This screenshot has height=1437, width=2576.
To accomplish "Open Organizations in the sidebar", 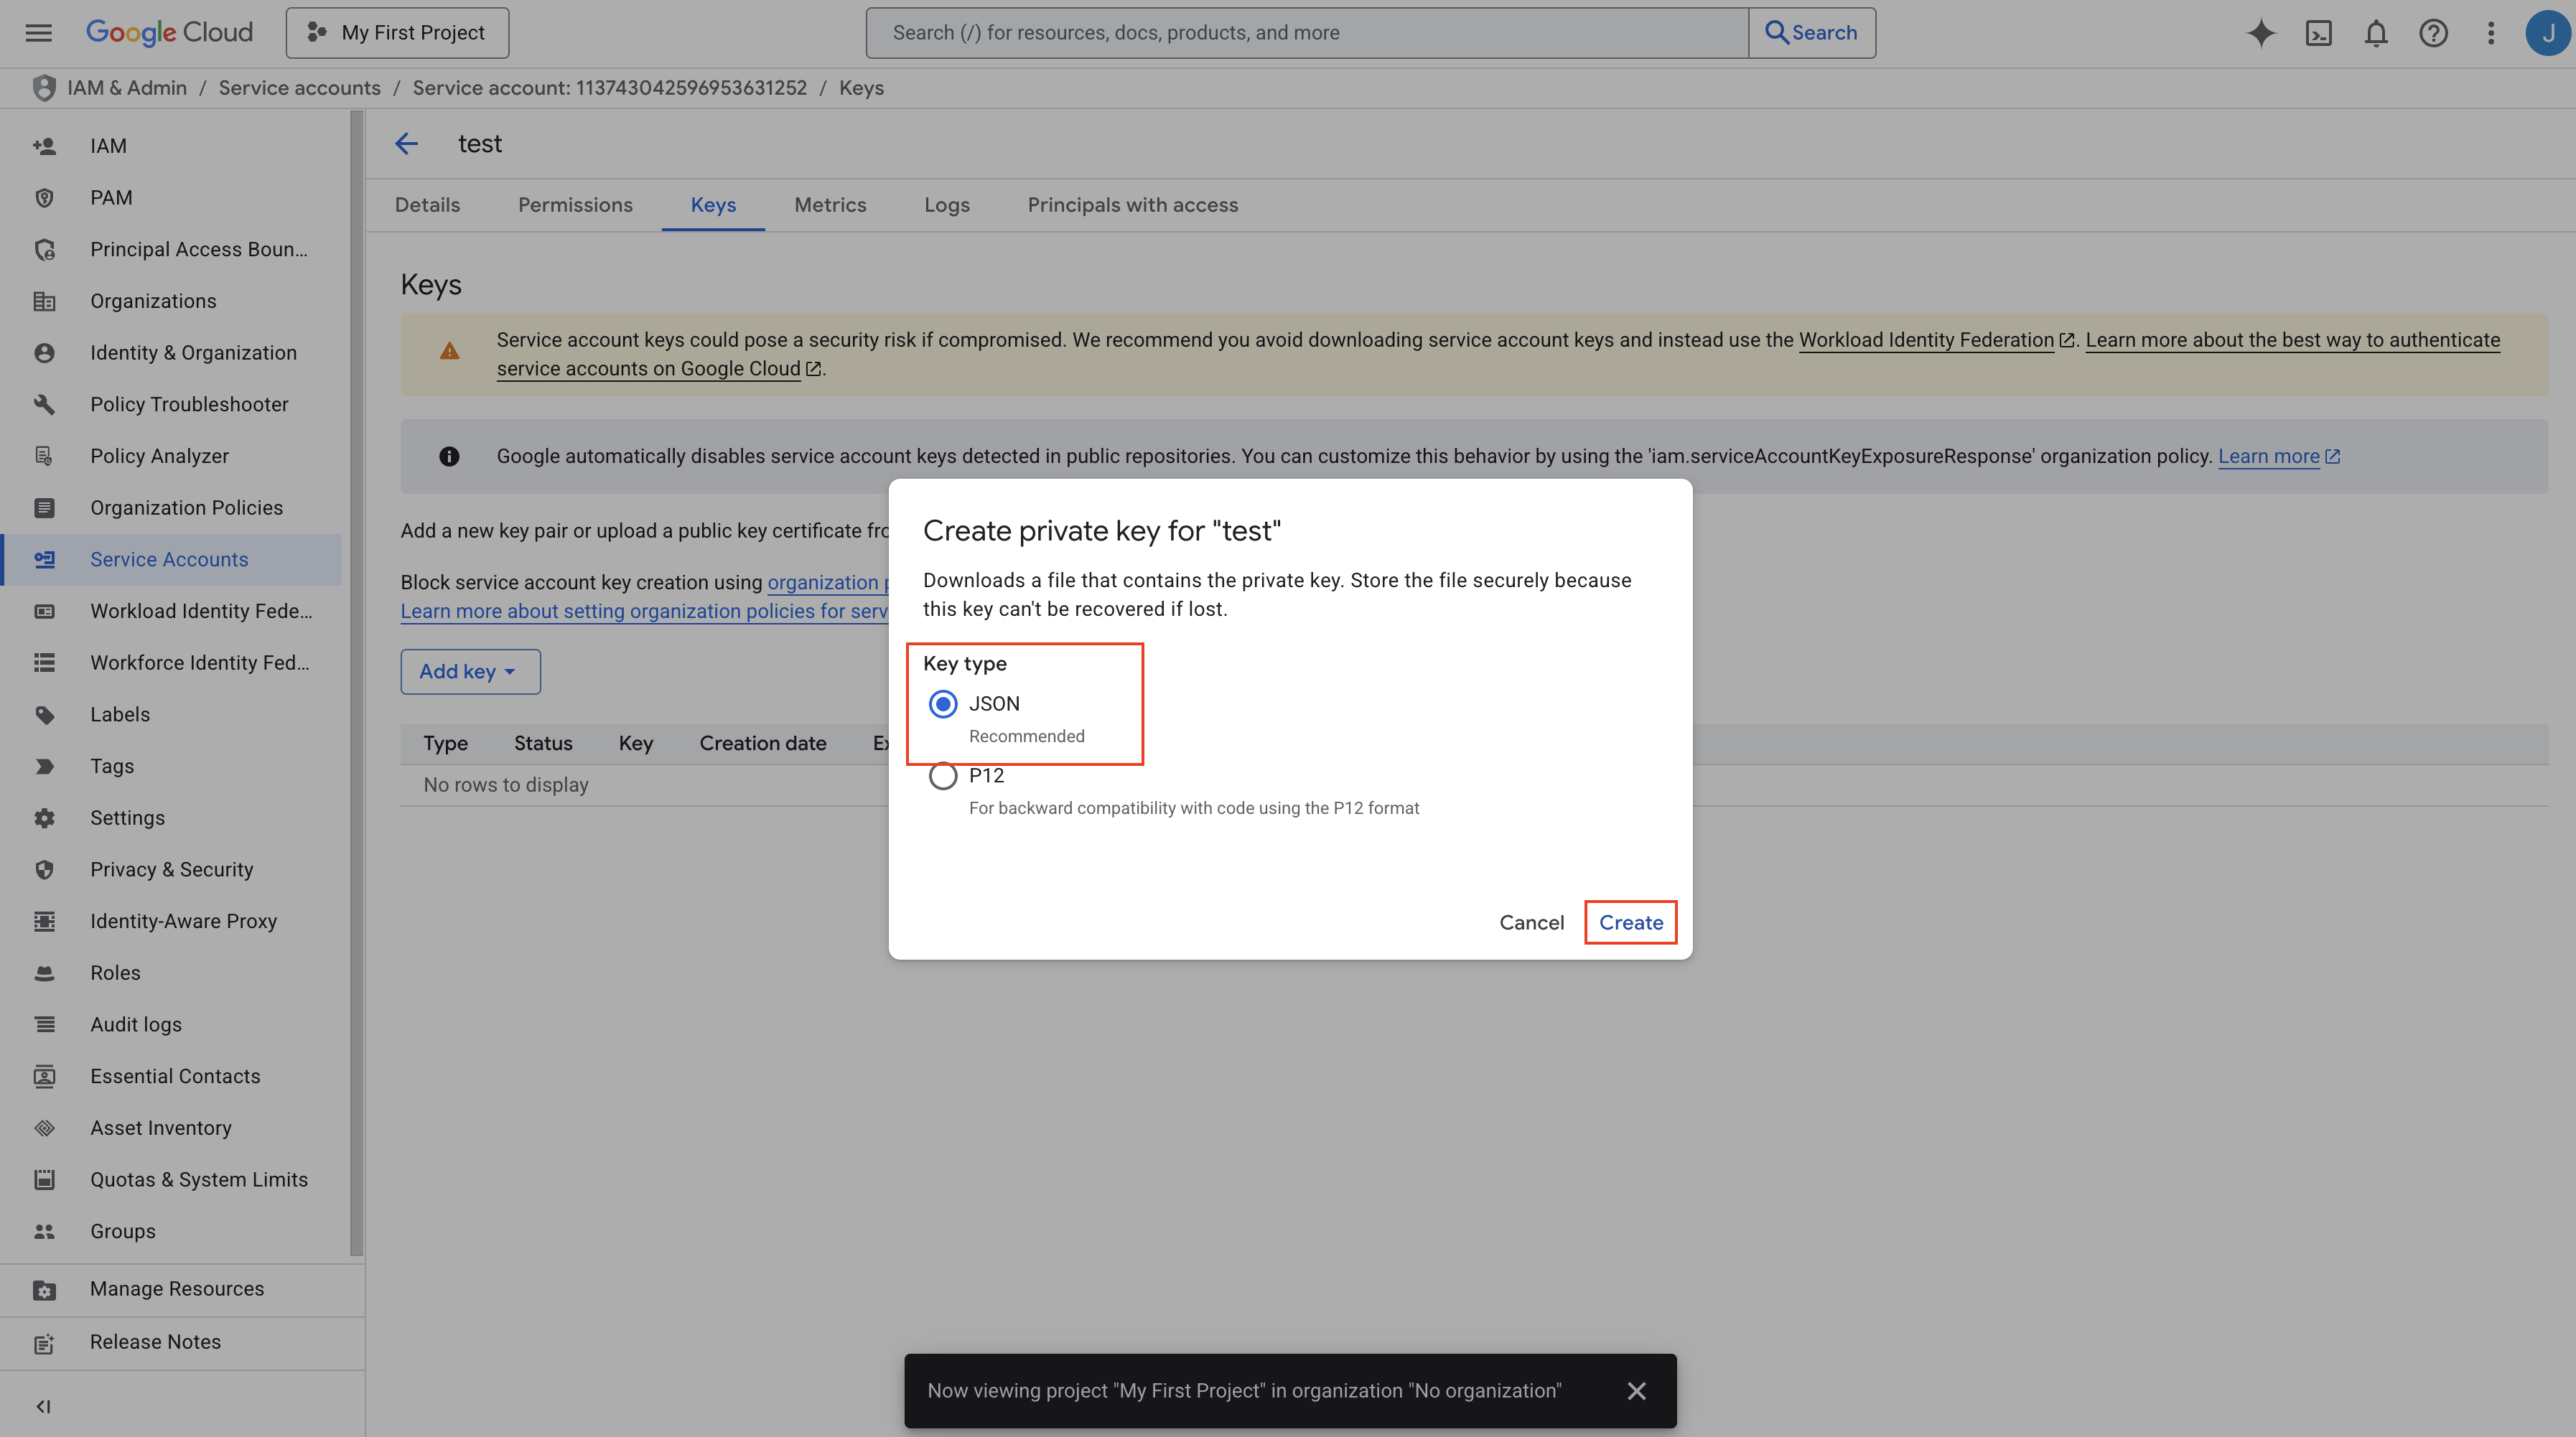I will (x=172, y=301).
